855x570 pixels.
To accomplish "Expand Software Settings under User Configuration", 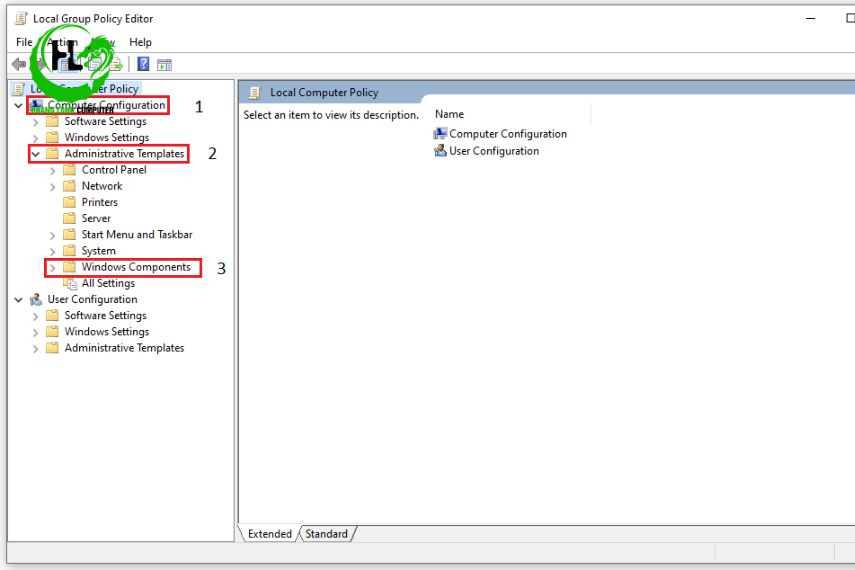I will point(35,316).
